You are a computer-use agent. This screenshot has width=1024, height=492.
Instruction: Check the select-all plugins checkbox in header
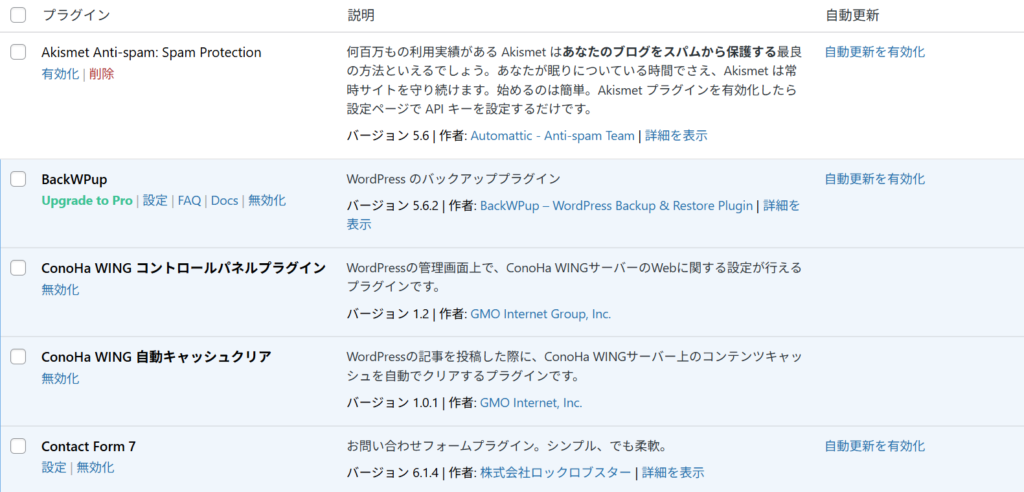(18, 15)
